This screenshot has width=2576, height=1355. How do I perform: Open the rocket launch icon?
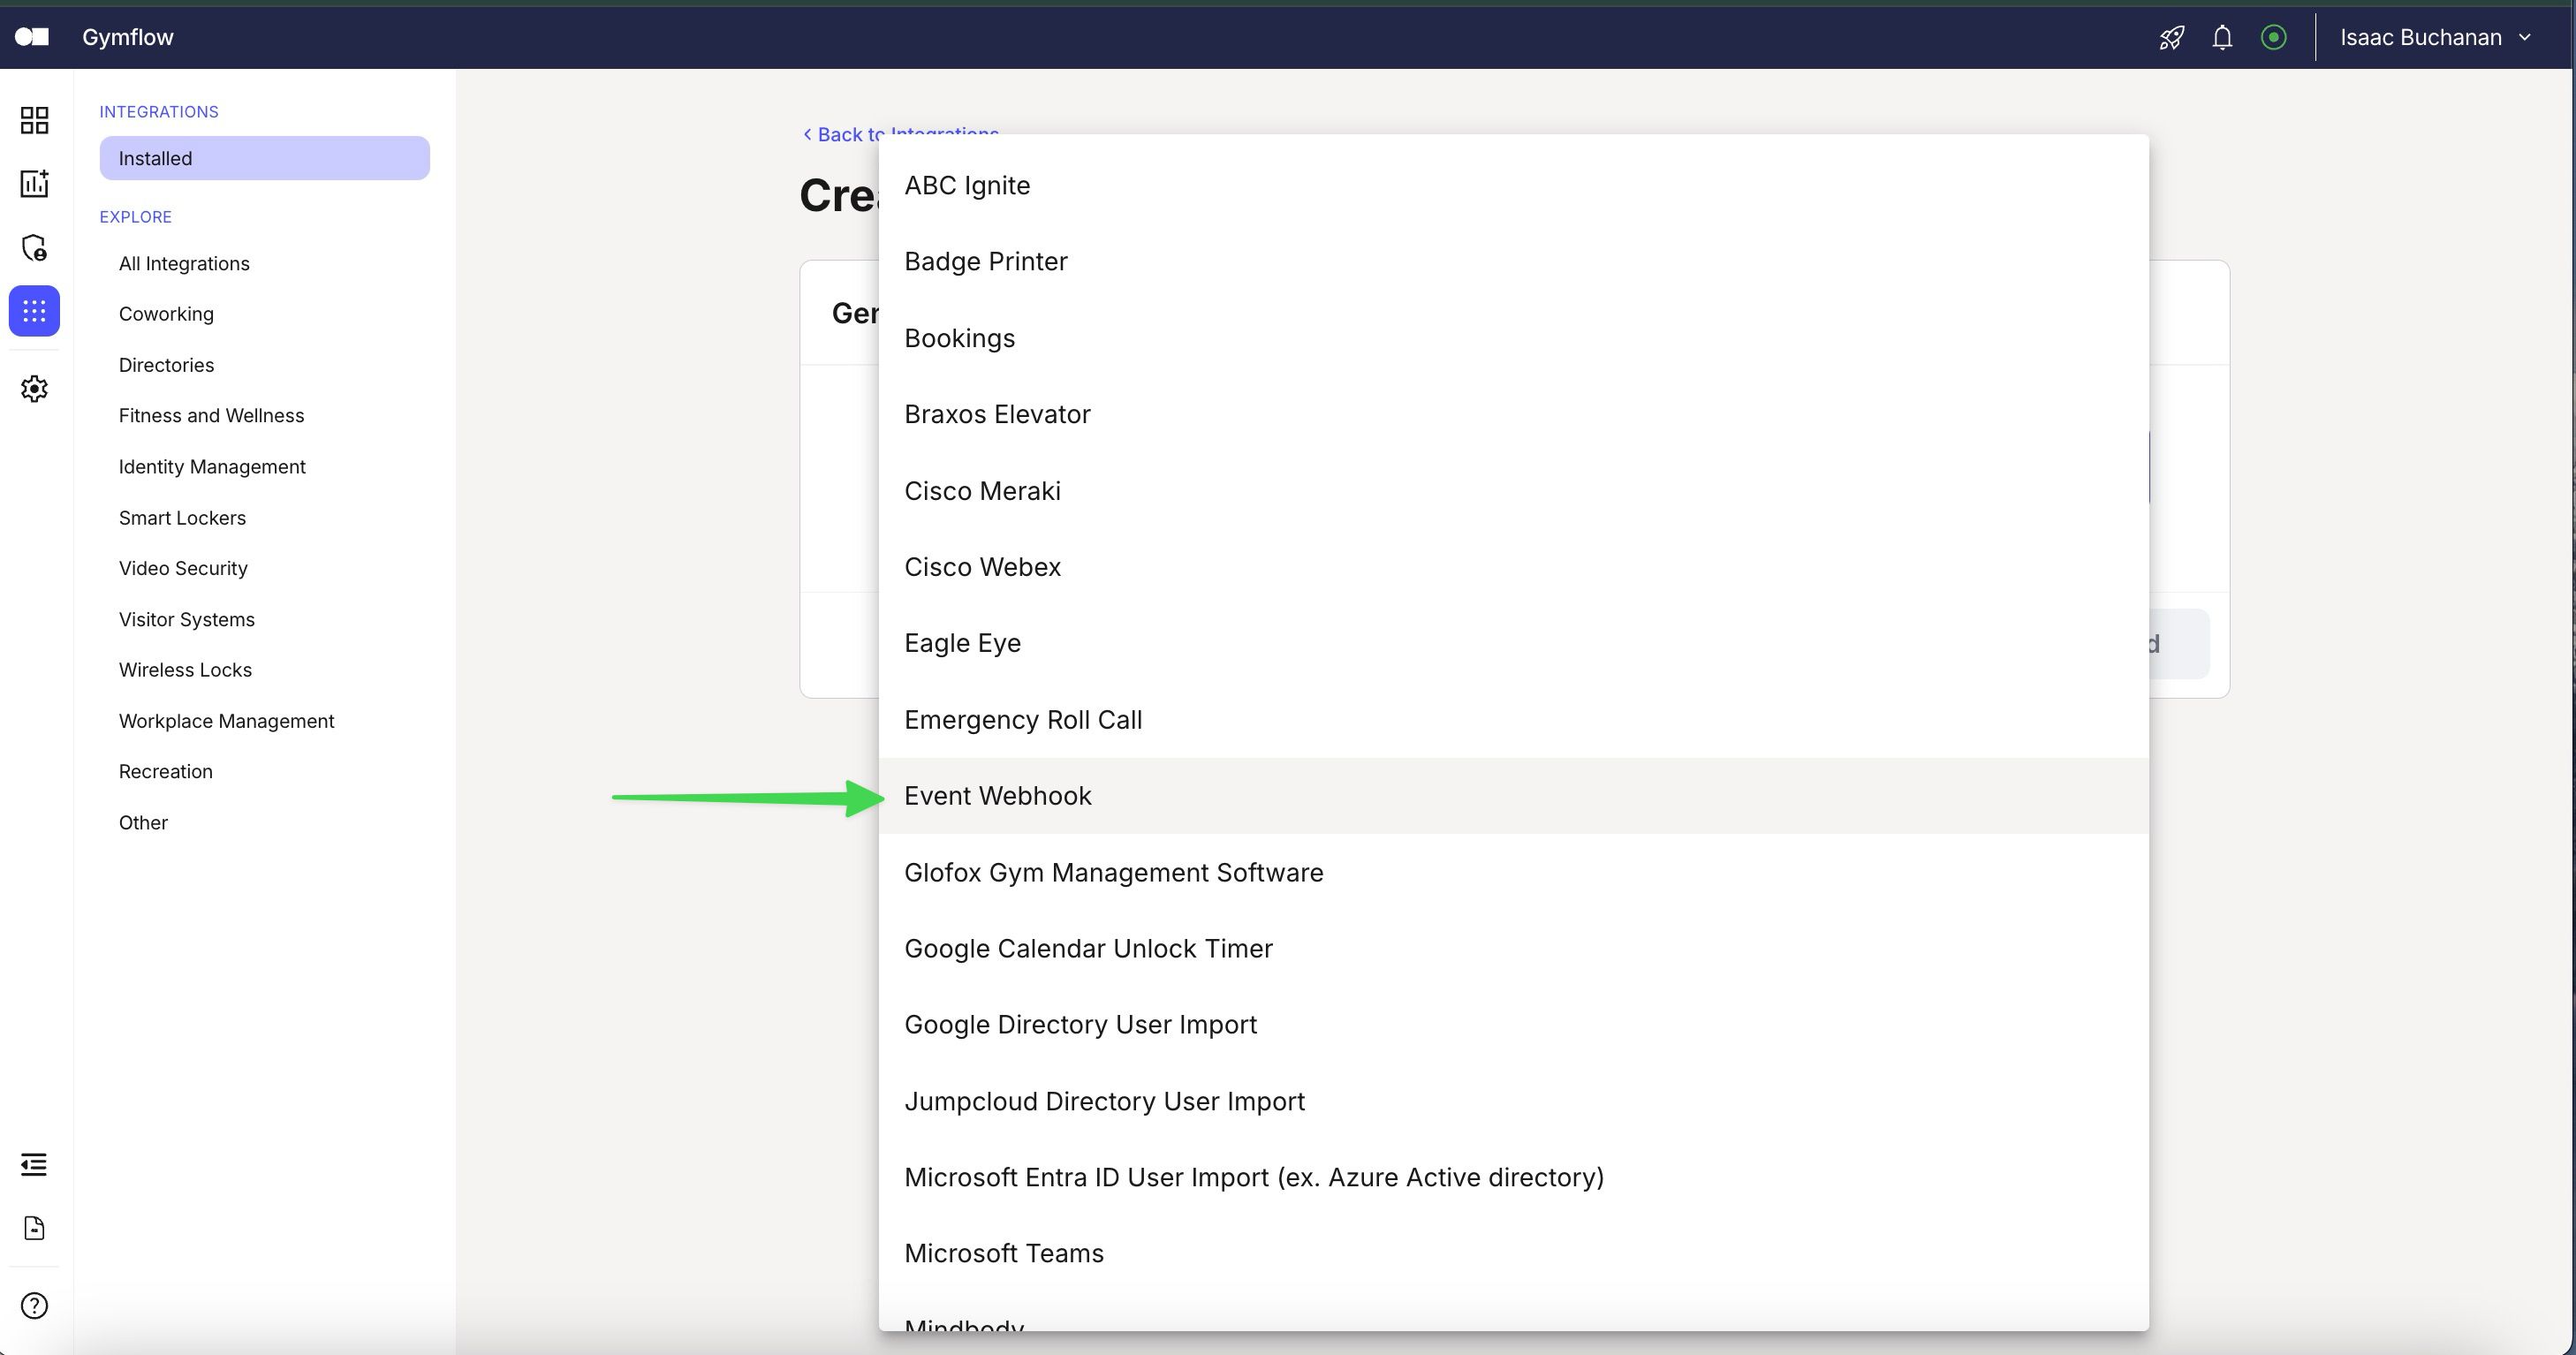[x=2171, y=38]
